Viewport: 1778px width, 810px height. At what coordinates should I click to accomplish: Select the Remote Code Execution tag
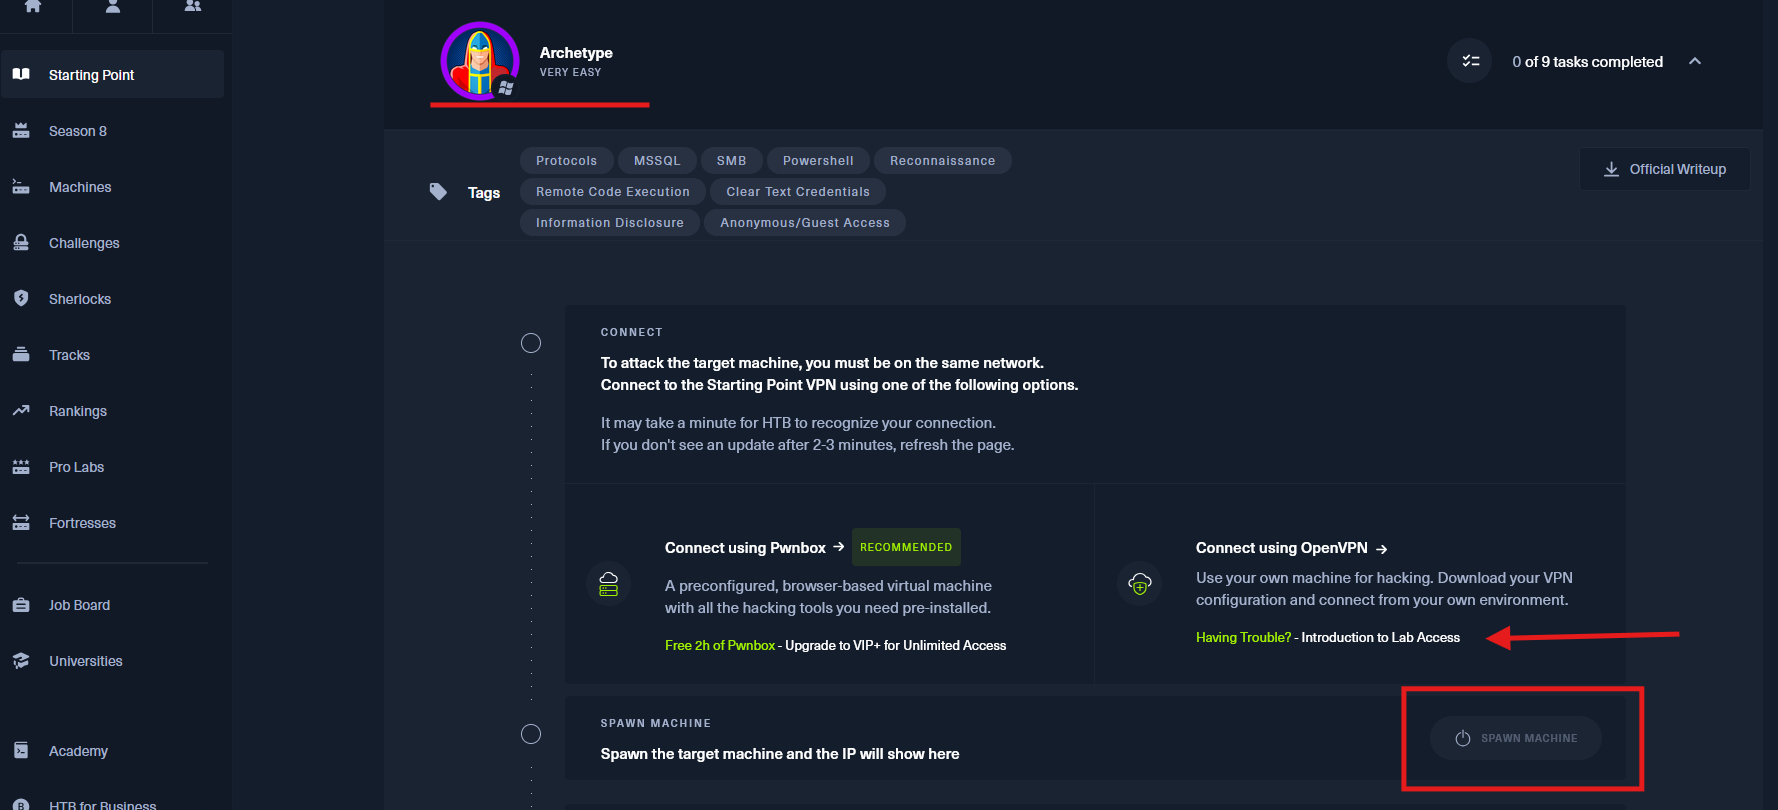click(x=613, y=191)
